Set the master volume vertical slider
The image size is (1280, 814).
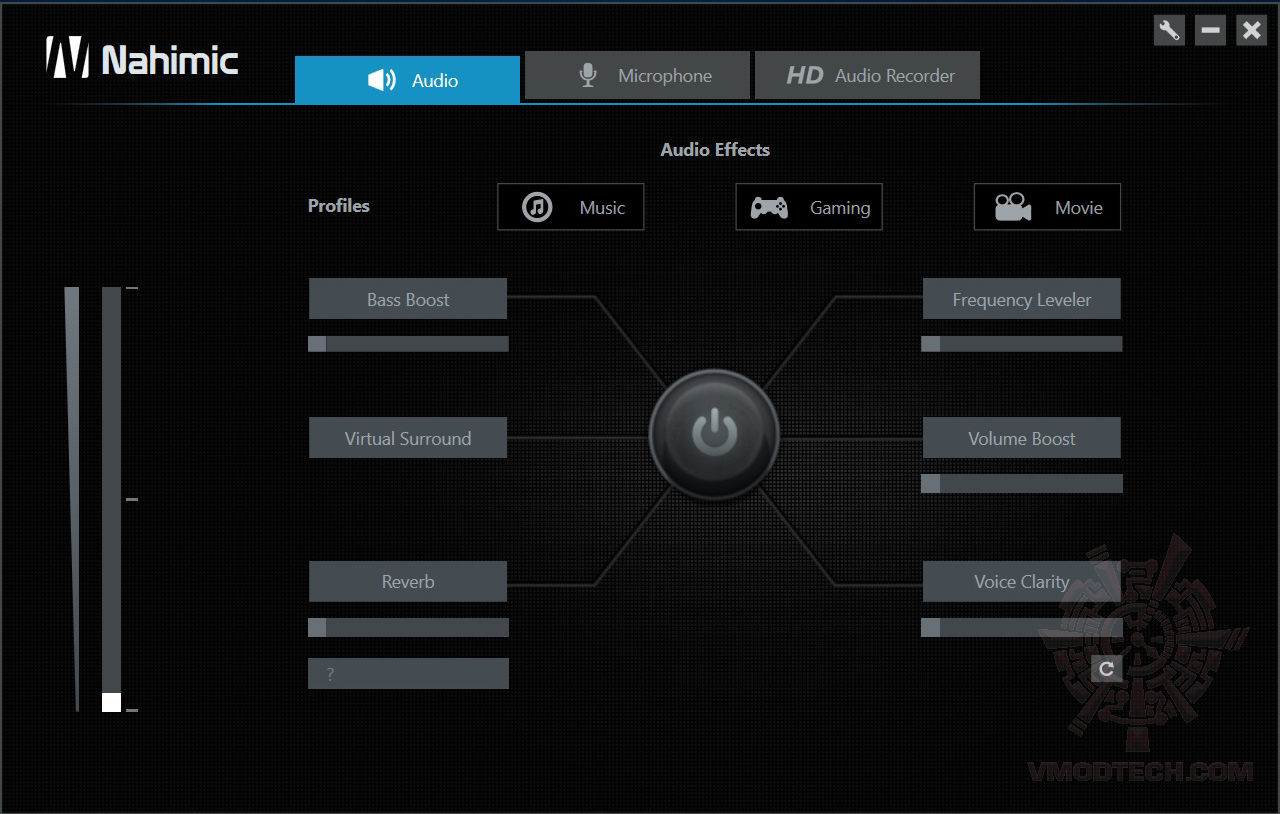tap(111, 499)
